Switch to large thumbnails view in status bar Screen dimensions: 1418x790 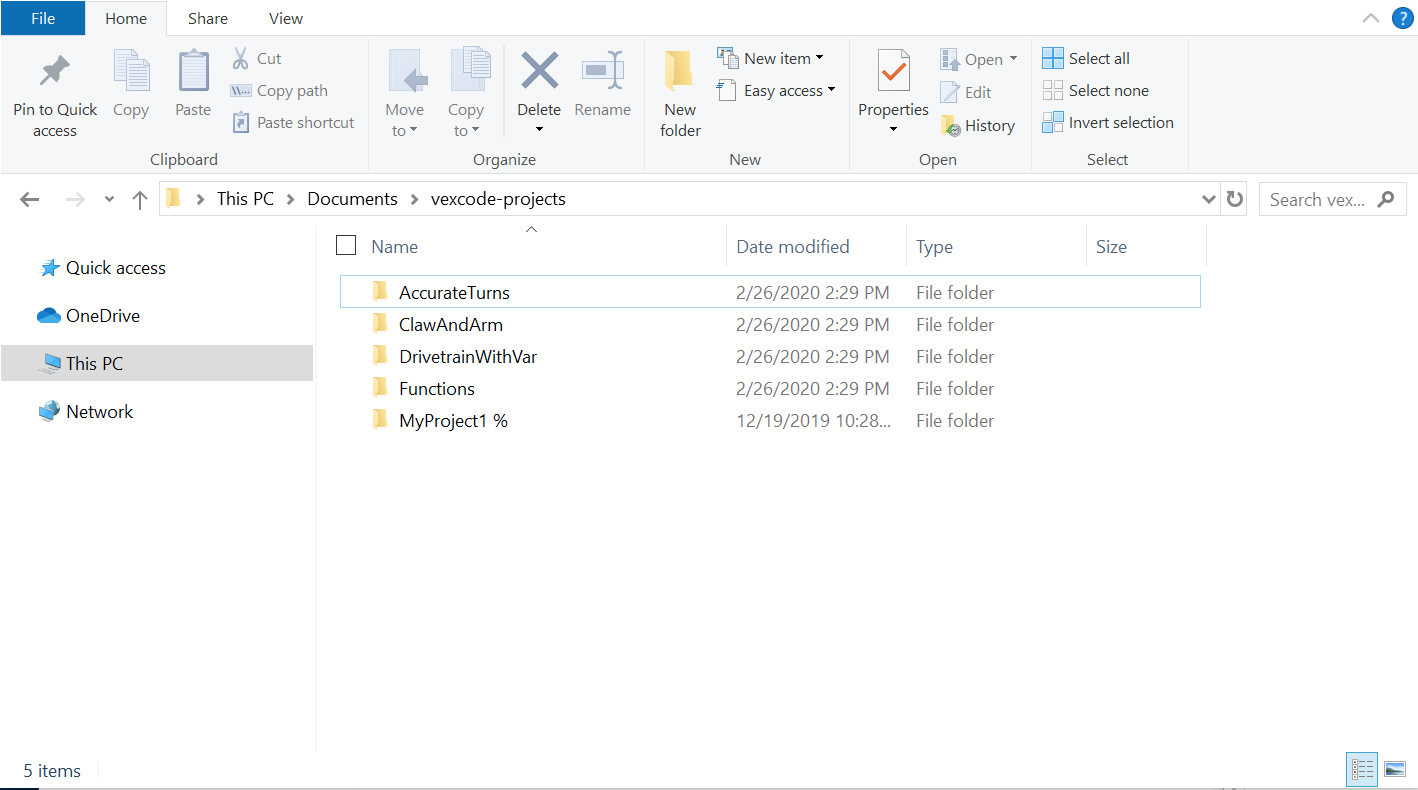click(1394, 769)
